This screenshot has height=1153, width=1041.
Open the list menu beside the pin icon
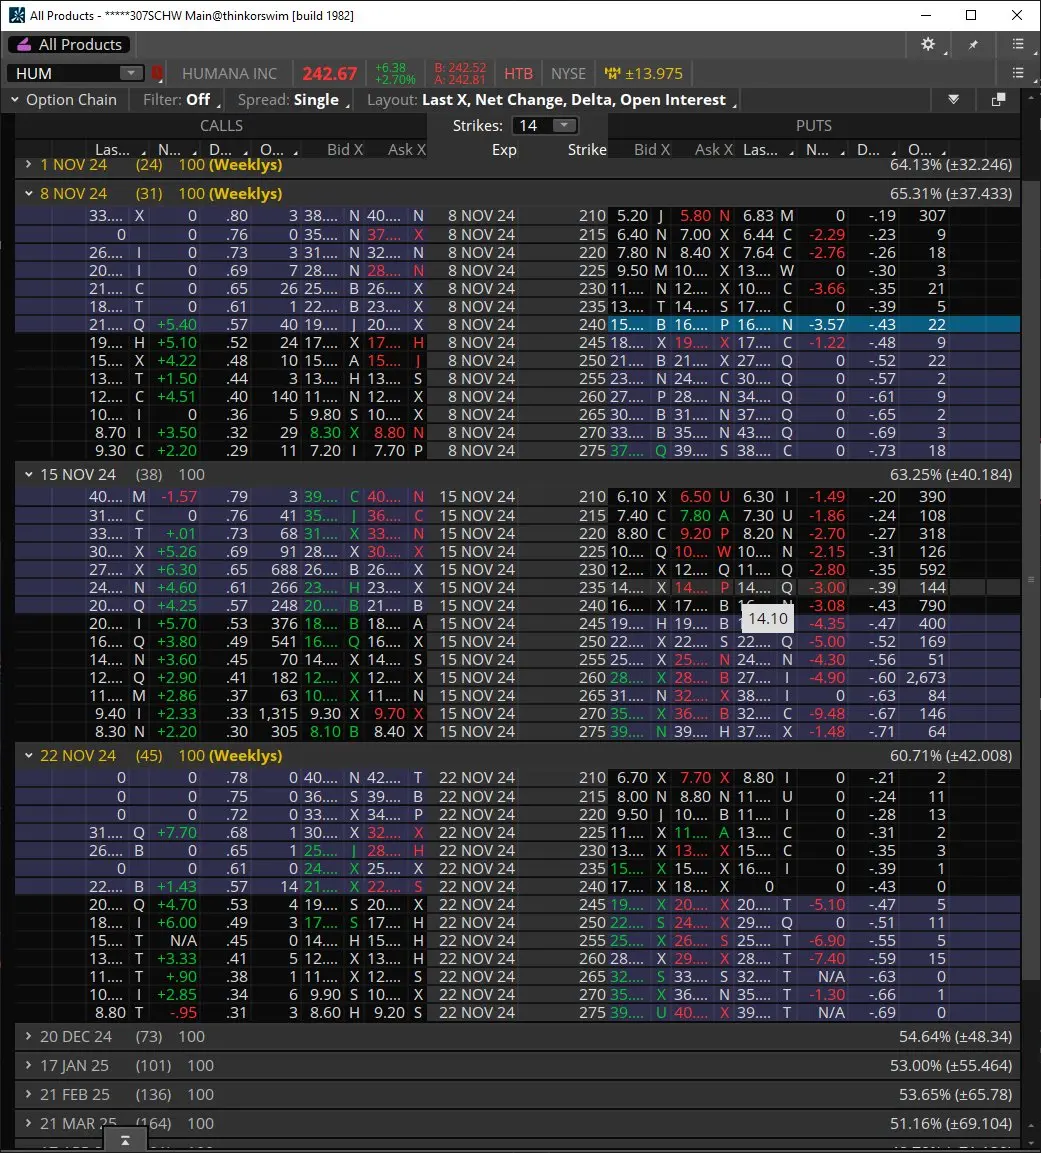[1018, 44]
